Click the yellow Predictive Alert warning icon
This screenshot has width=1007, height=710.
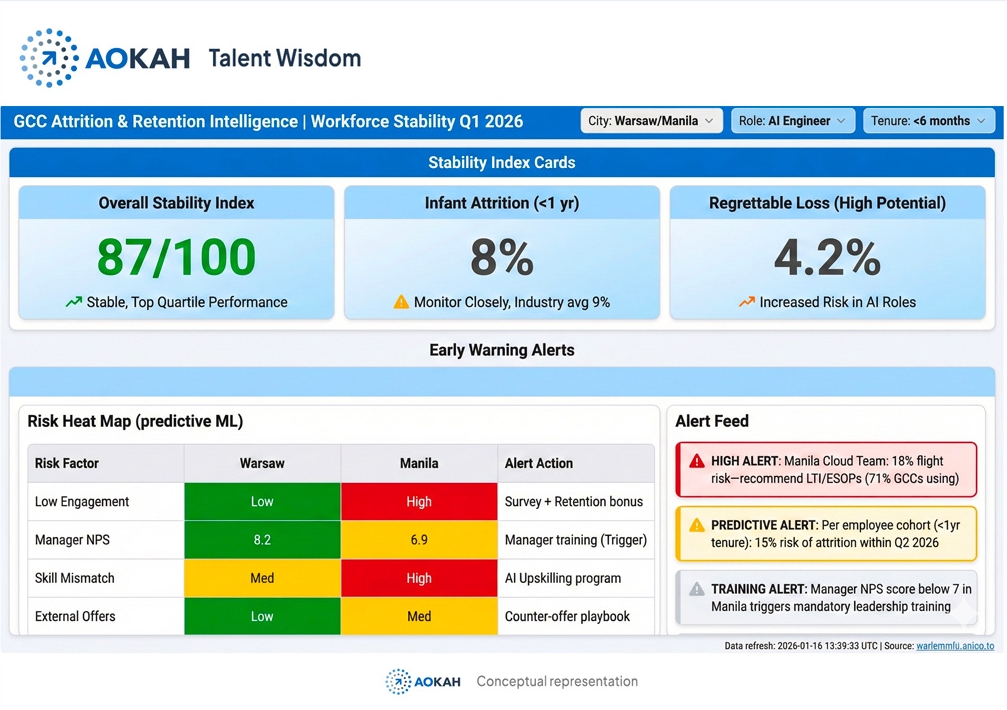[697, 525]
